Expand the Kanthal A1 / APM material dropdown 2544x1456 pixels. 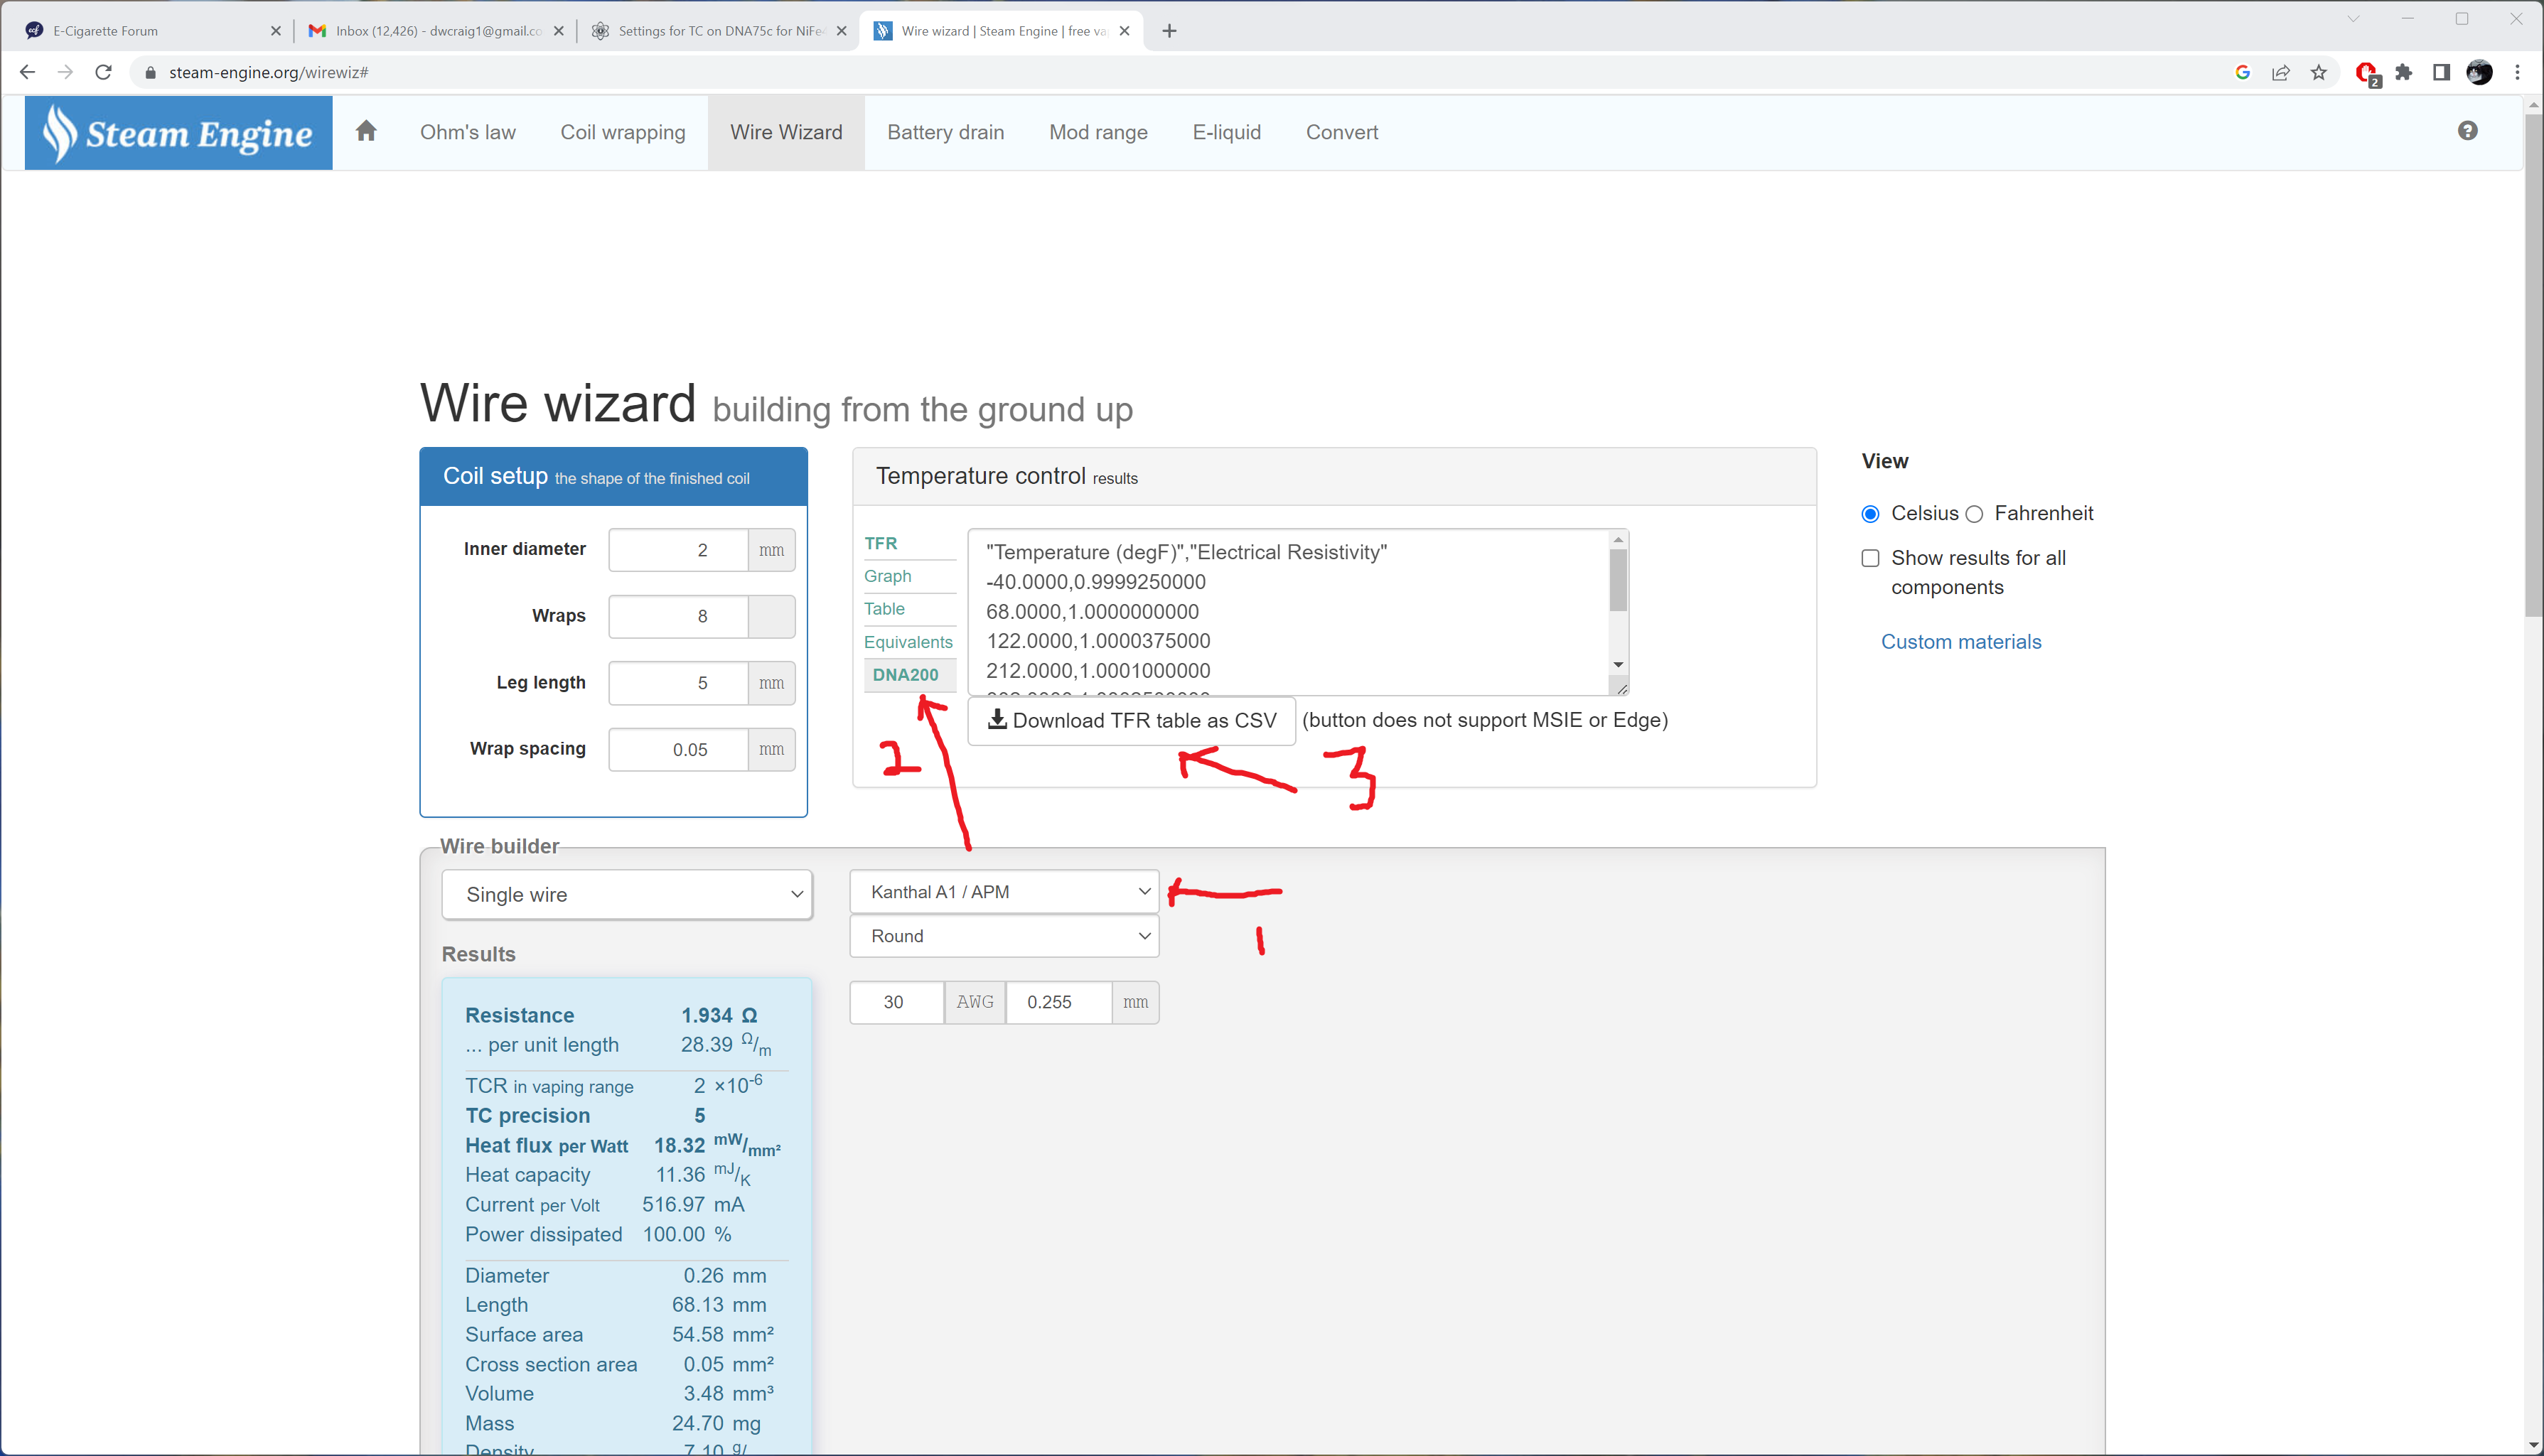pyautogui.click(x=1004, y=892)
